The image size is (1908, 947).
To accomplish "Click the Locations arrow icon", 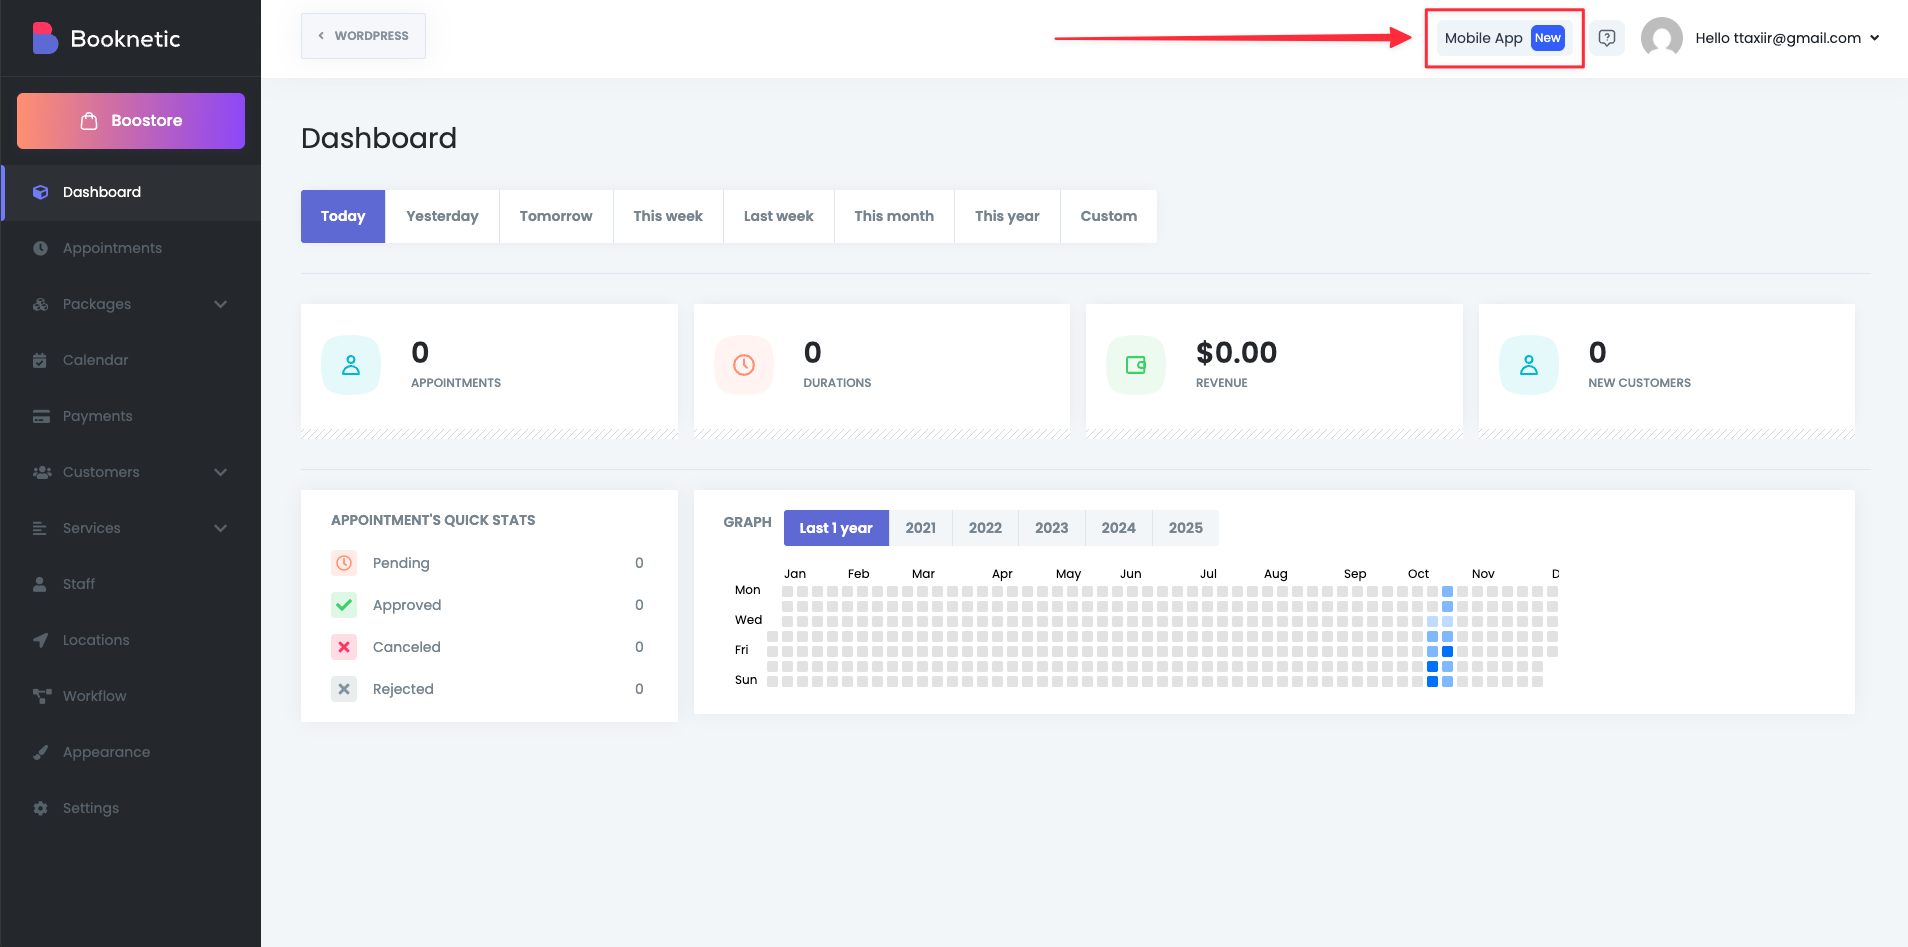I will tap(40, 640).
